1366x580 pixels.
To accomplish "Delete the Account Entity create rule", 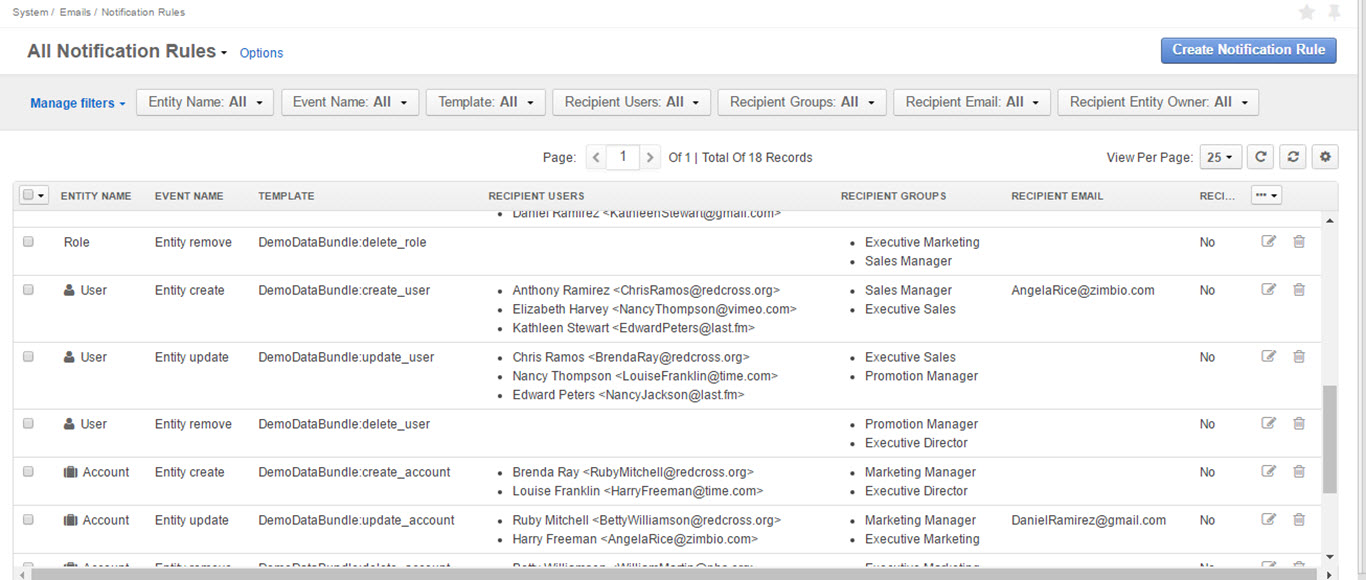I will coord(1299,472).
